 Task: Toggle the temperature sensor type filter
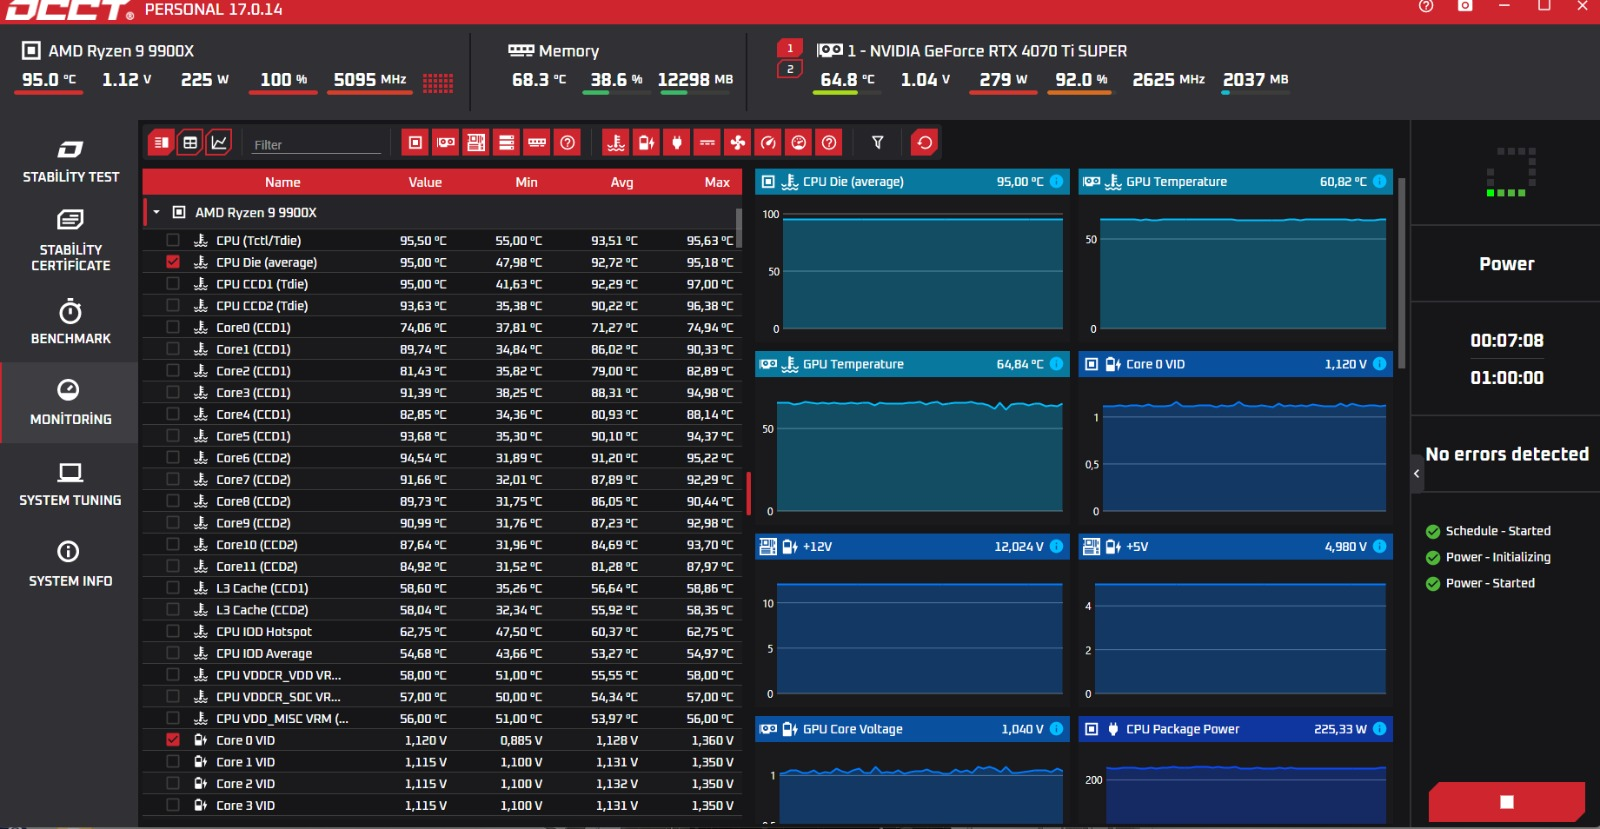(x=616, y=143)
